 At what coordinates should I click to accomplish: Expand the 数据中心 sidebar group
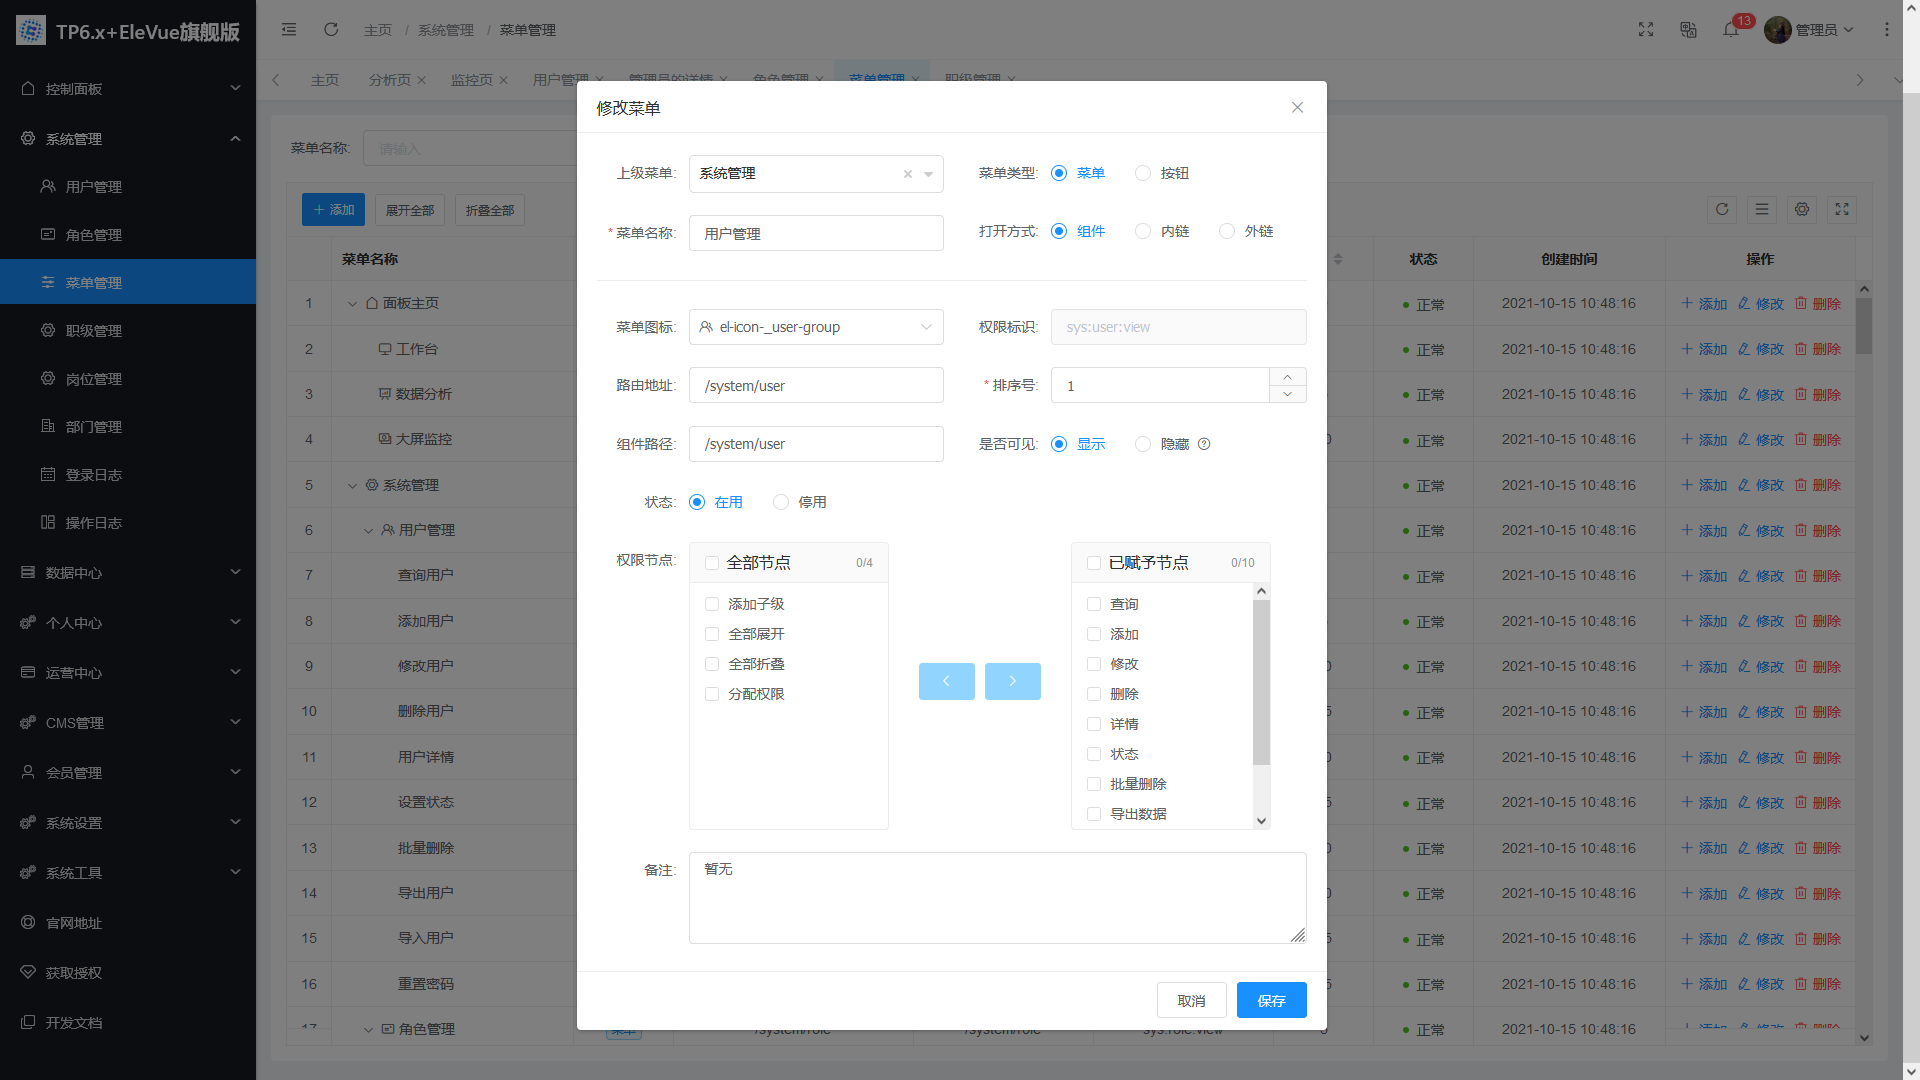click(x=128, y=573)
